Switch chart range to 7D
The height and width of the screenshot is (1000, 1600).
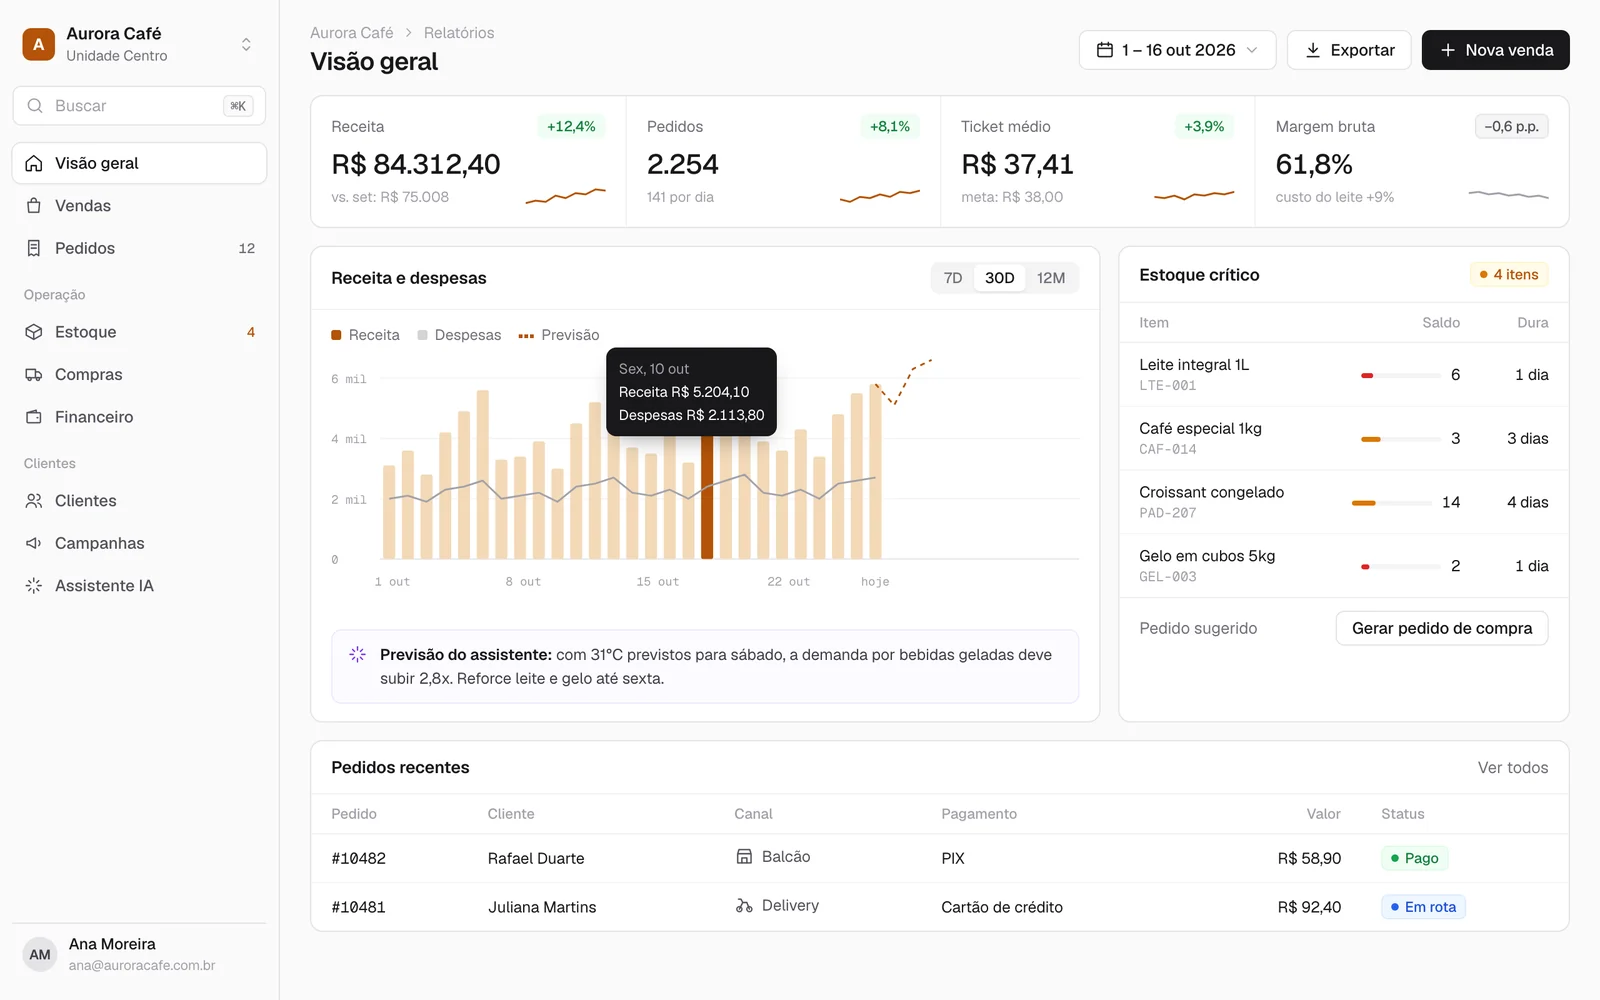(953, 278)
